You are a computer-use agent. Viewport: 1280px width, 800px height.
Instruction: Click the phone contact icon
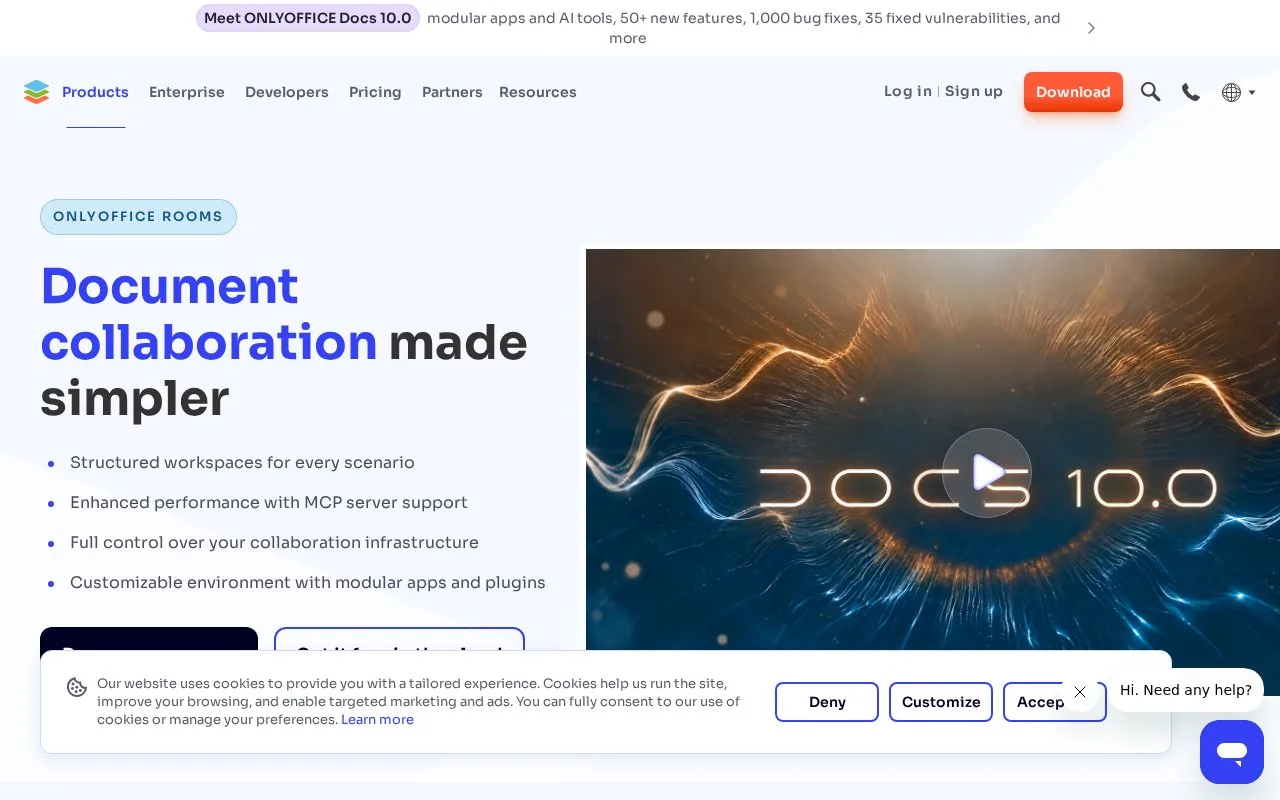coord(1191,92)
